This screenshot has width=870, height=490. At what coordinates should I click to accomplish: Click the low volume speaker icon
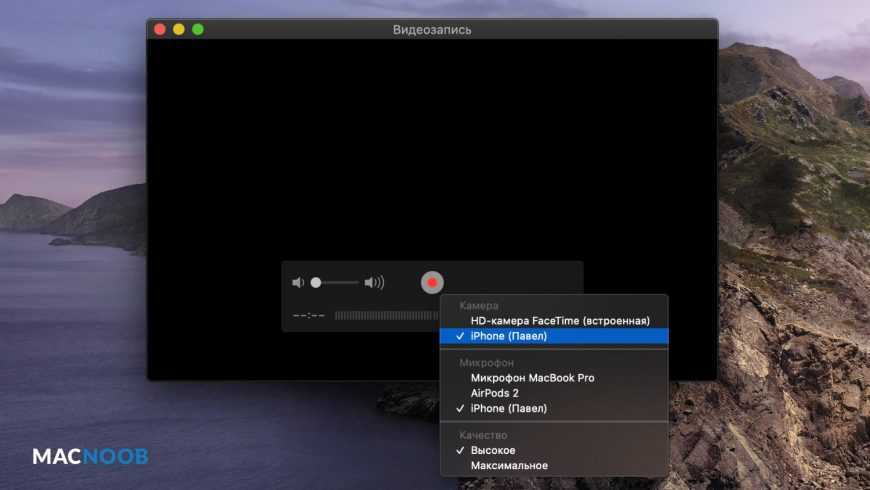tap(297, 283)
